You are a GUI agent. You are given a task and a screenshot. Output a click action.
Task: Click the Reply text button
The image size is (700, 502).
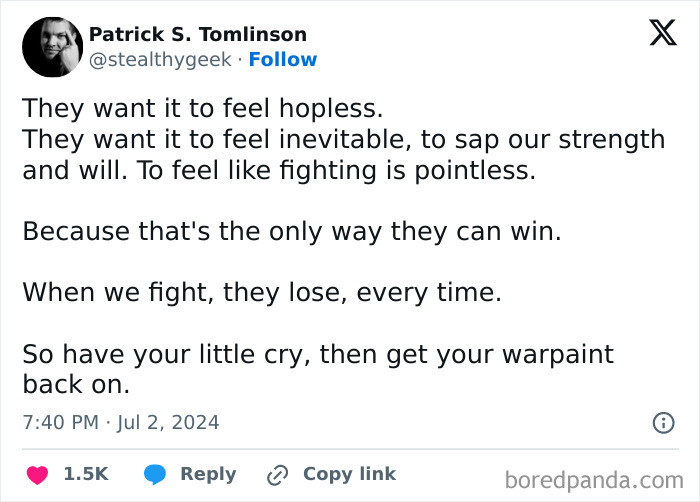coord(208,474)
